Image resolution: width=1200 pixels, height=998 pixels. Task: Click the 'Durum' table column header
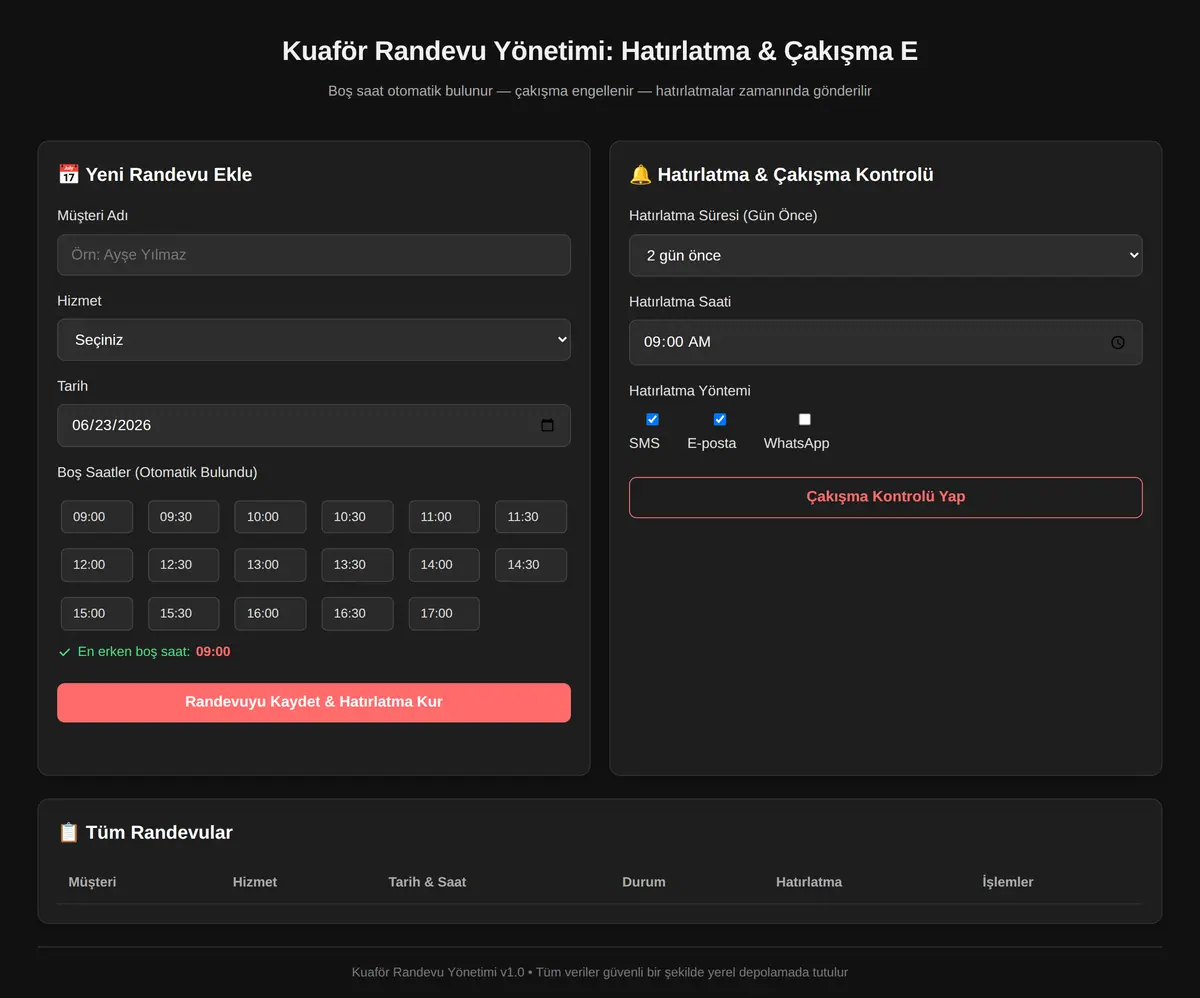pyautogui.click(x=644, y=882)
